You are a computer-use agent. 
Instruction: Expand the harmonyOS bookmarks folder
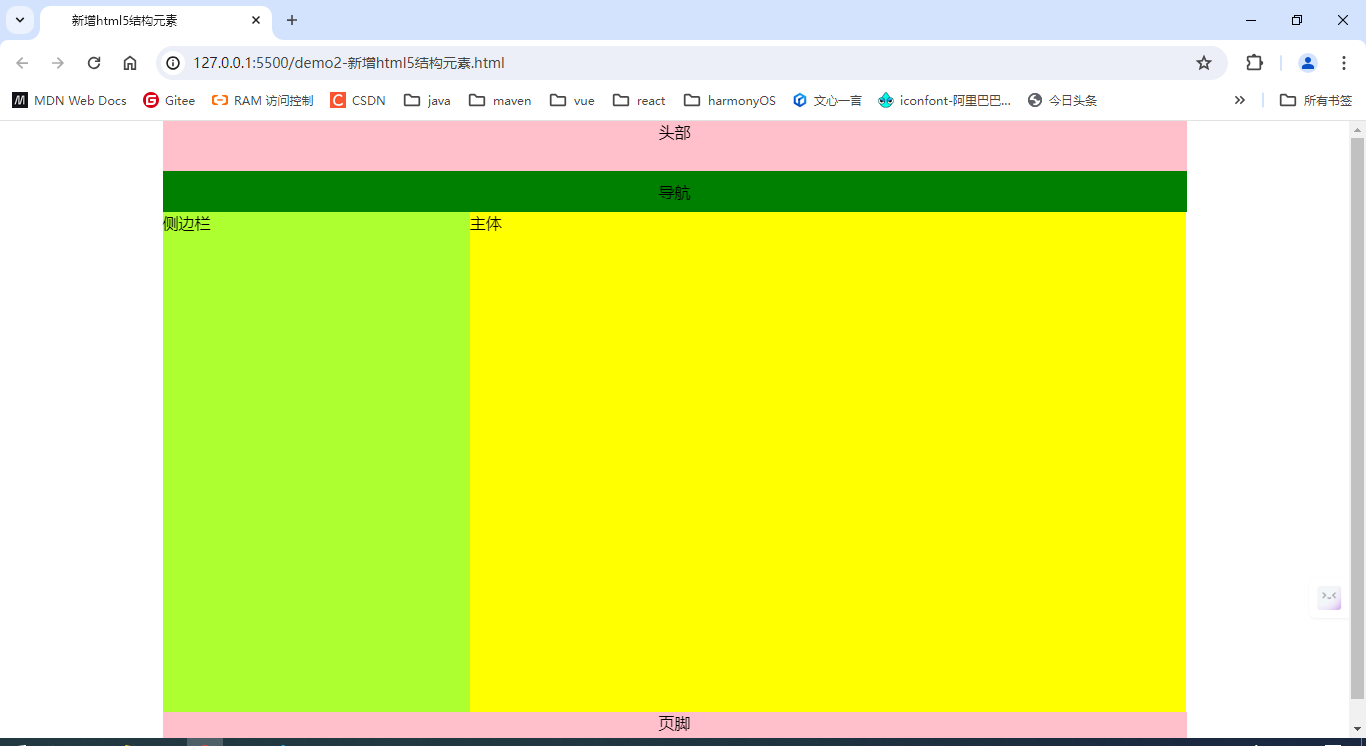point(730,100)
